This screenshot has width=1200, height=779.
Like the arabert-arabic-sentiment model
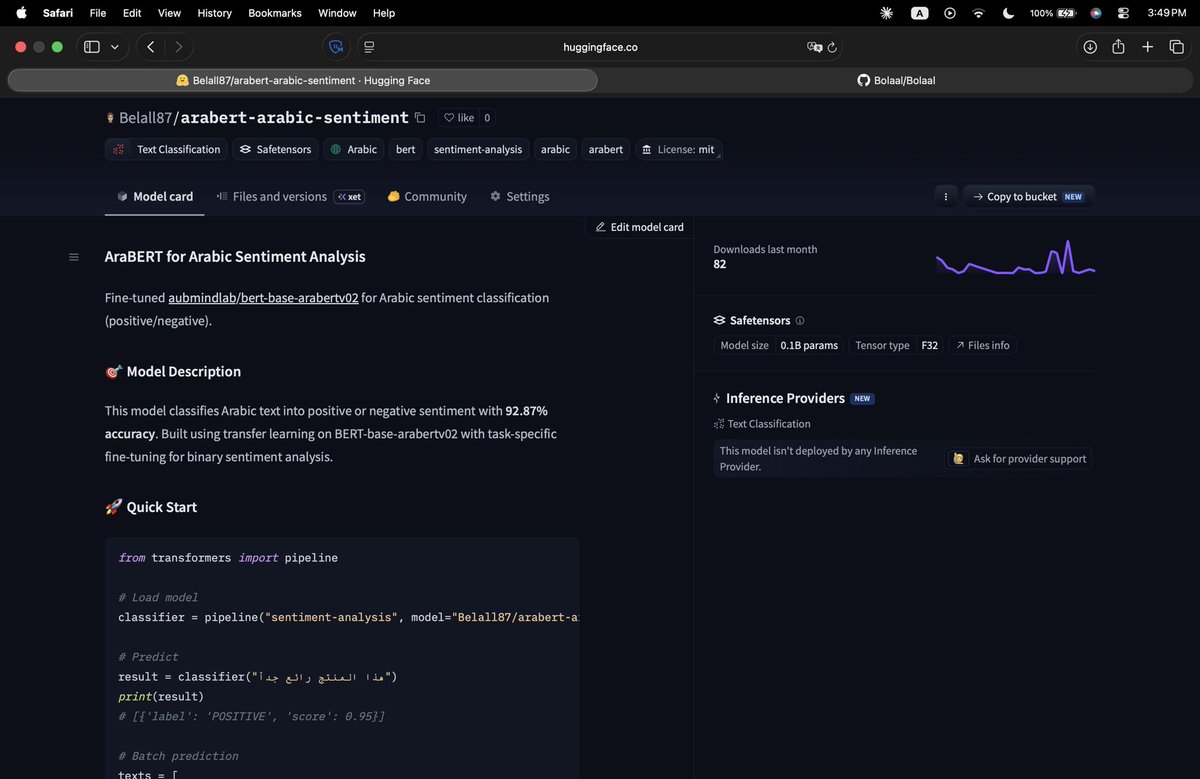click(459, 118)
